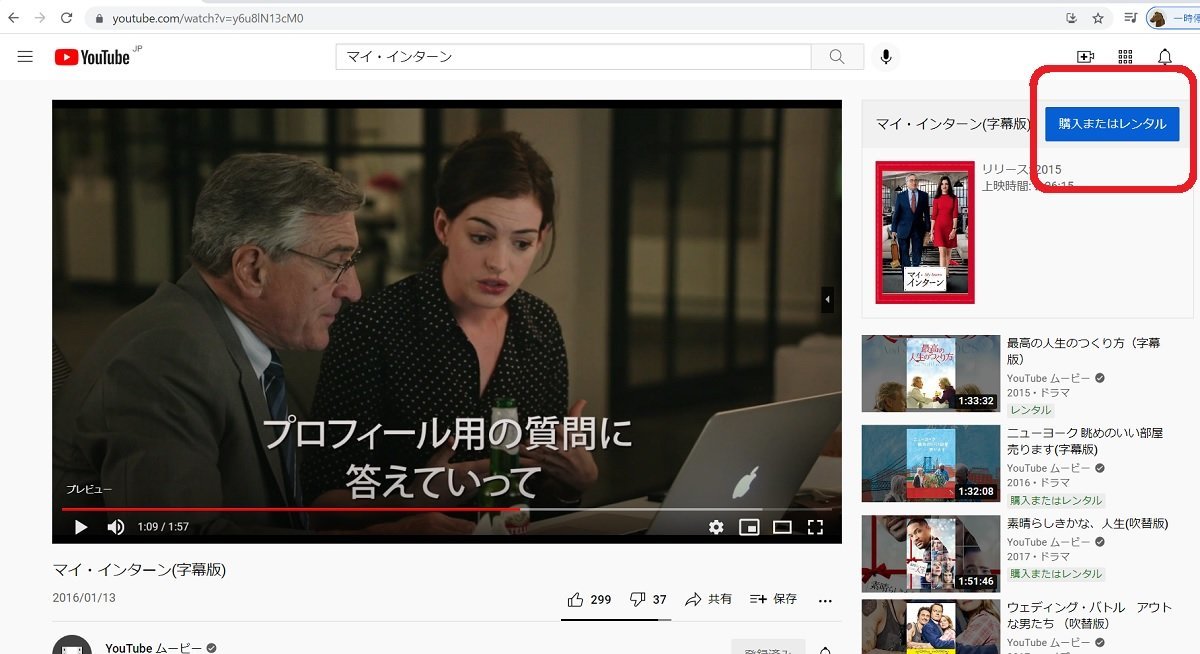Play the movie preview video
Screen dimensions: 1200x654
tap(81, 527)
